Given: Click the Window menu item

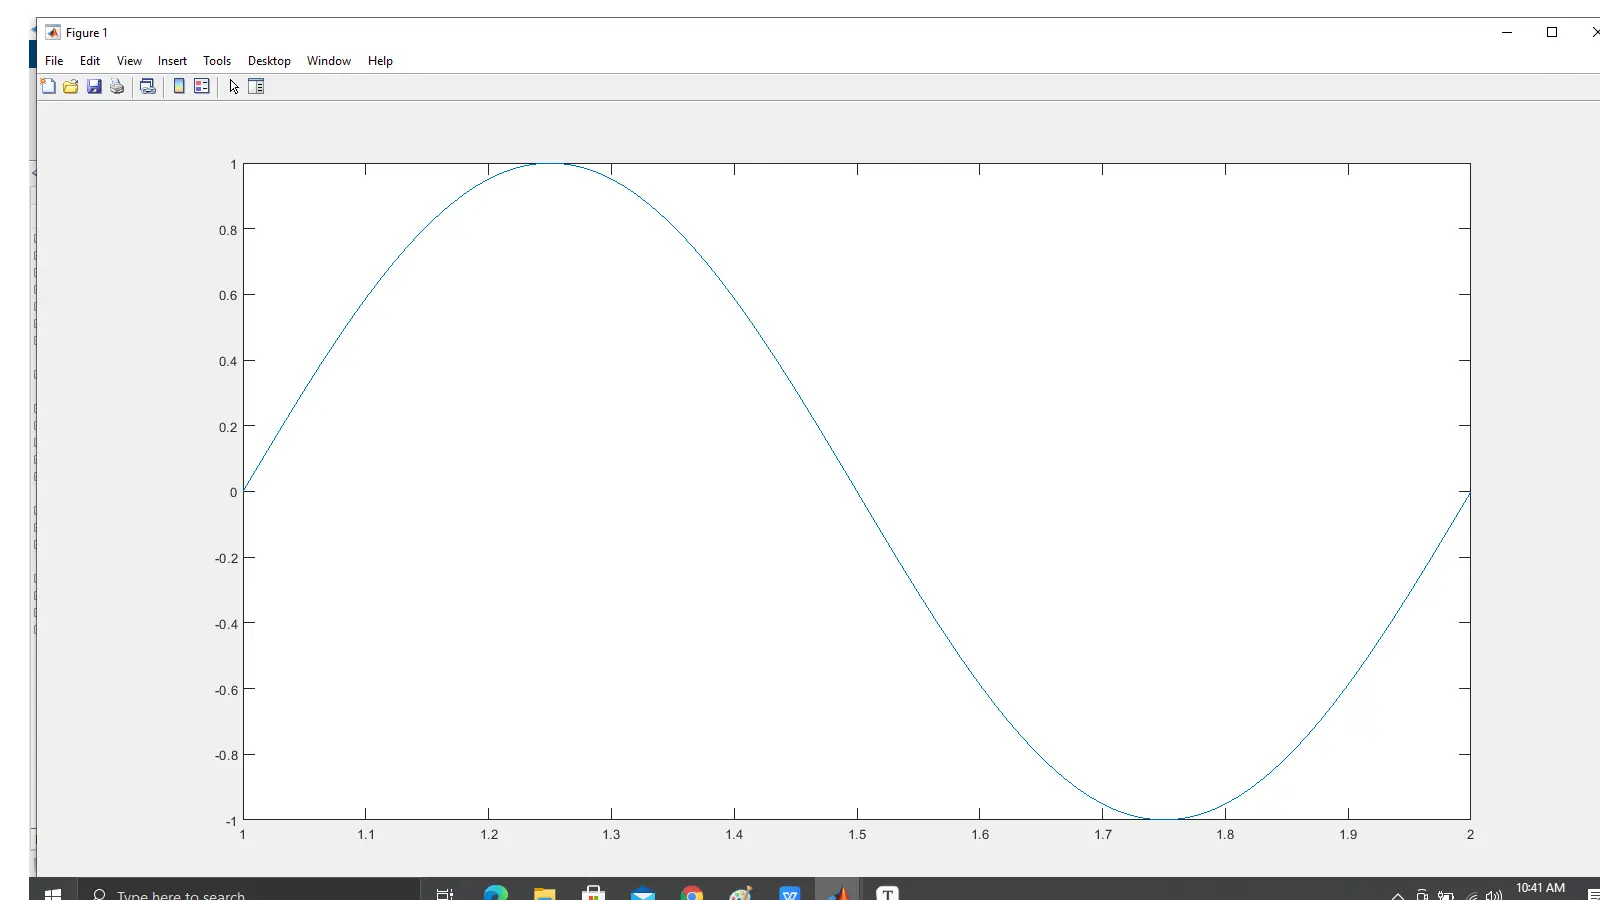Looking at the screenshot, I should (x=328, y=61).
